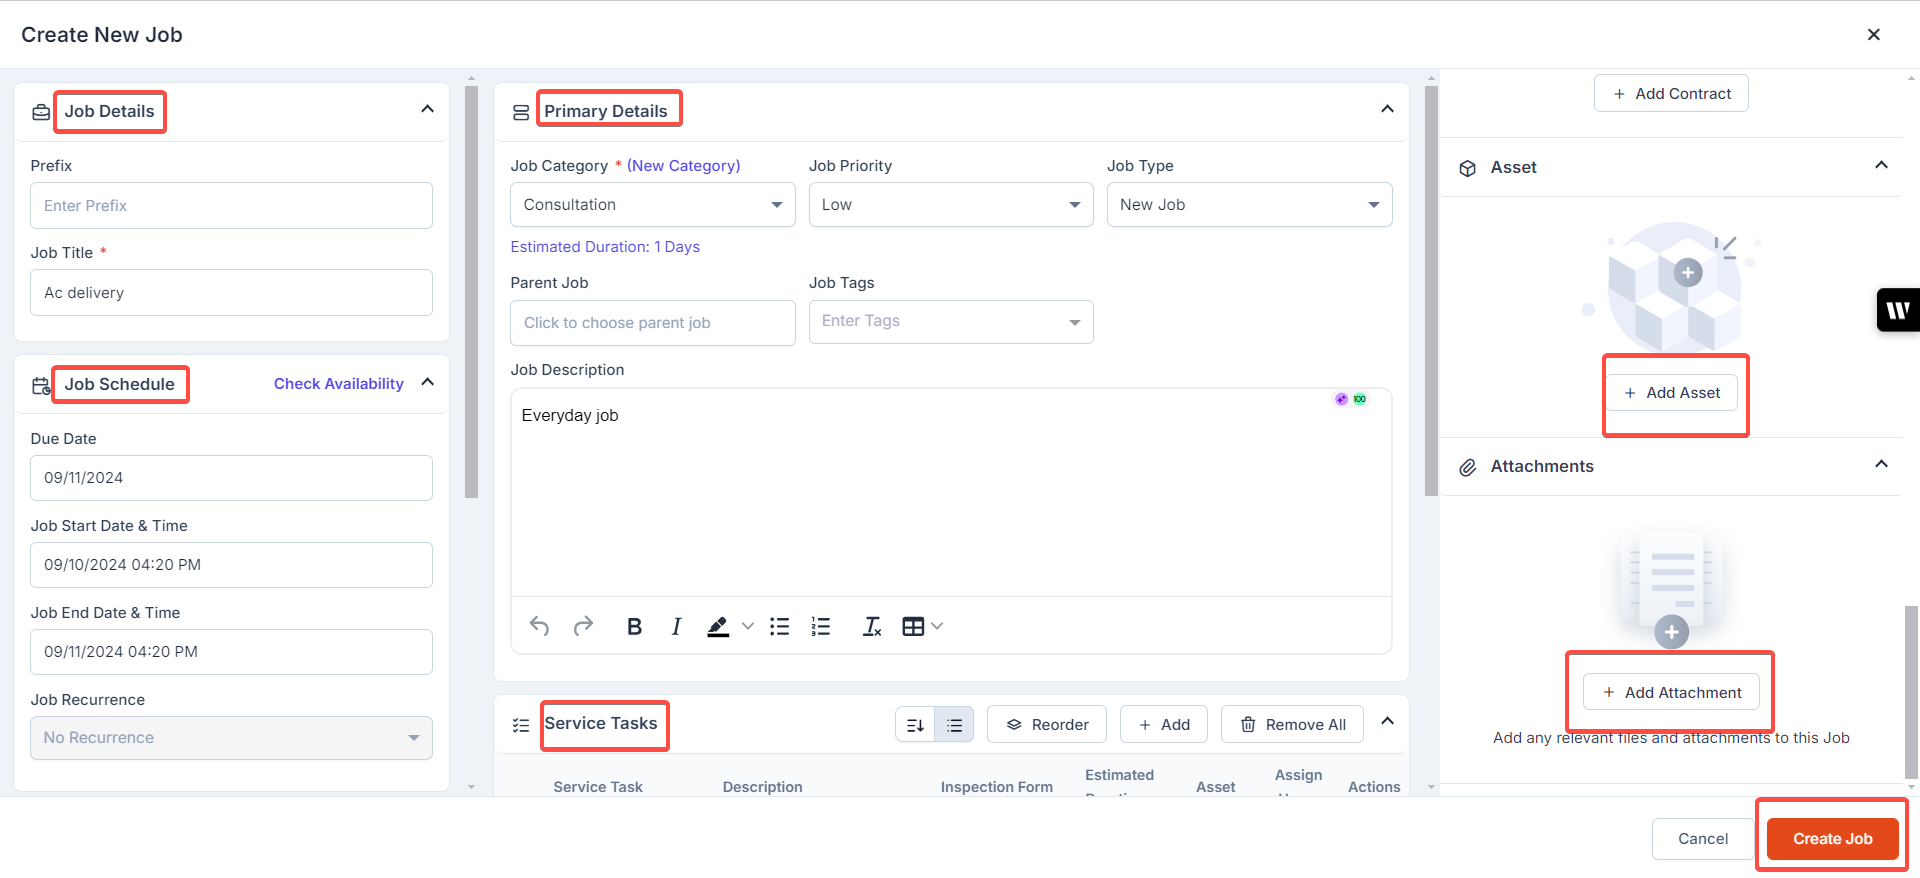Switch Service Tasks to sorted view

915,725
